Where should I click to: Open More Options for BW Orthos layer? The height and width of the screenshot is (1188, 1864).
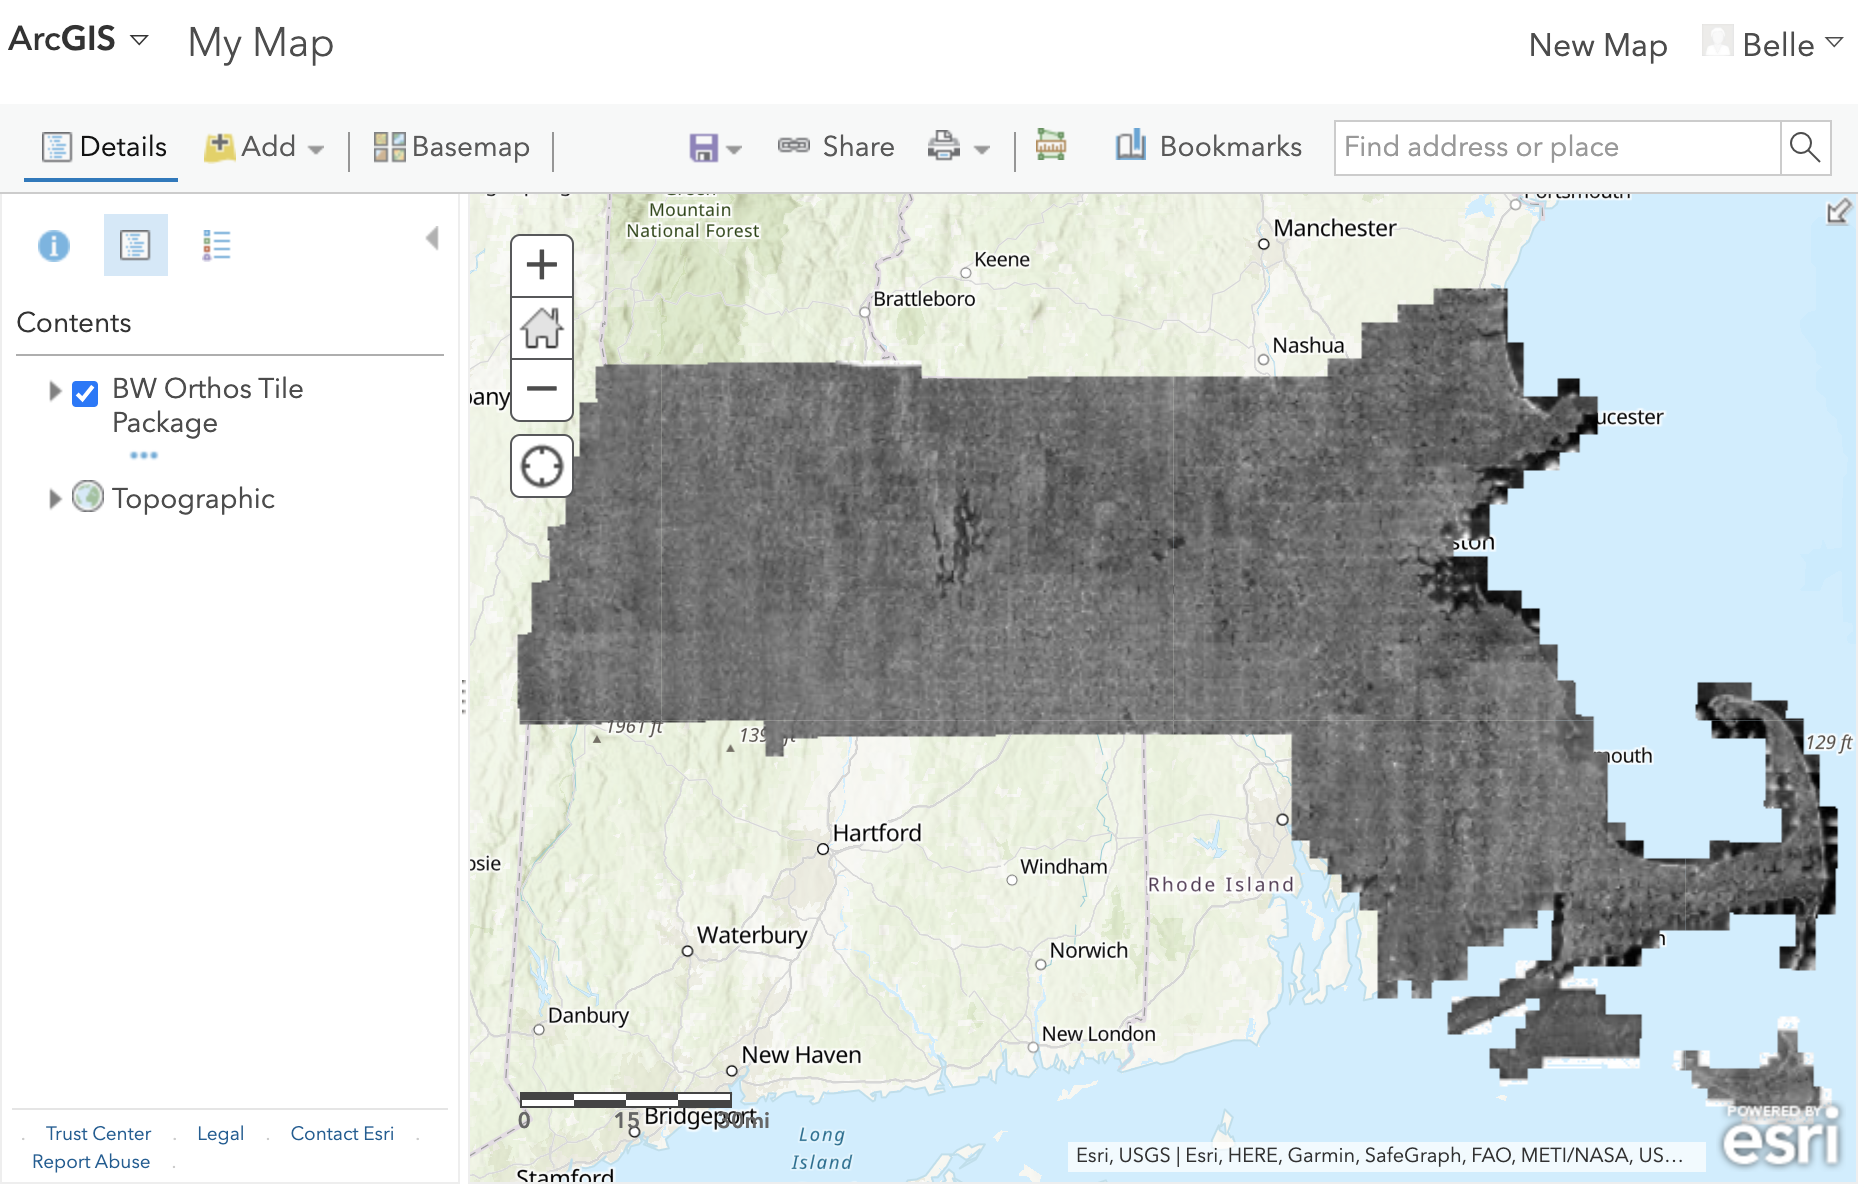tap(144, 455)
